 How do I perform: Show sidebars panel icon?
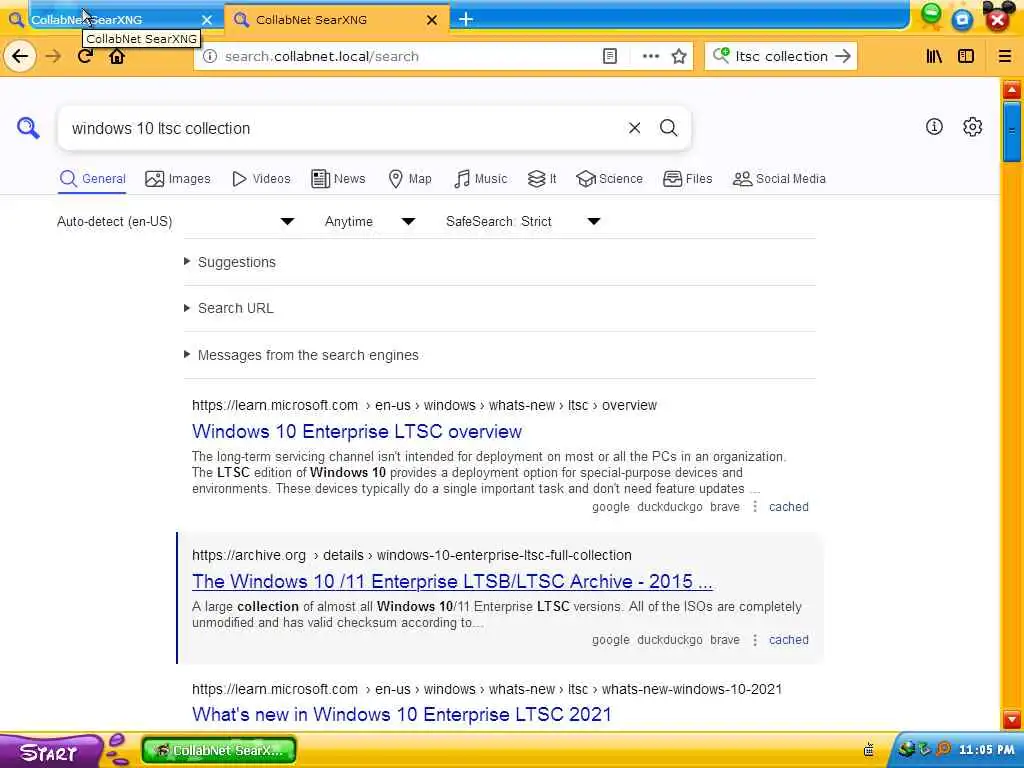pyautogui.click(x=966, y=56)
